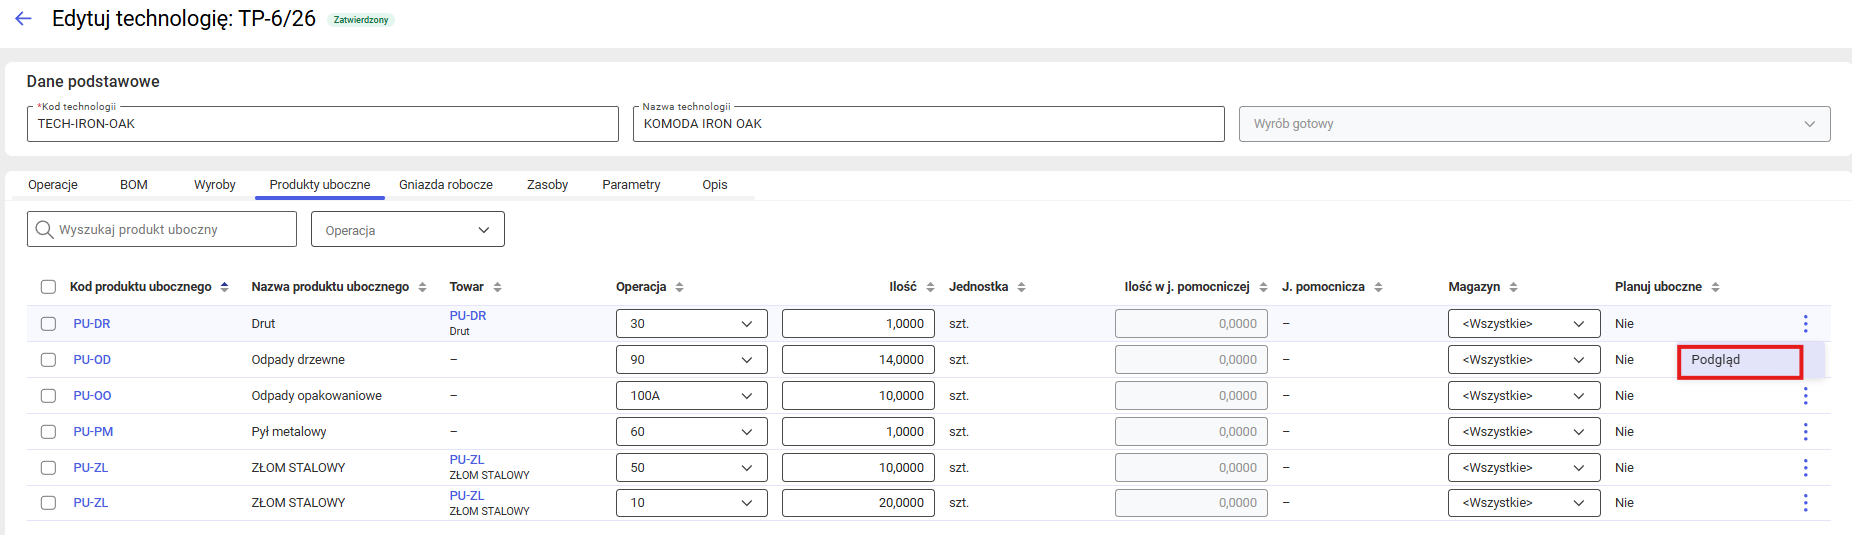
Task: Choose Podgląd from the context menu
Action: pos(1740,360)
